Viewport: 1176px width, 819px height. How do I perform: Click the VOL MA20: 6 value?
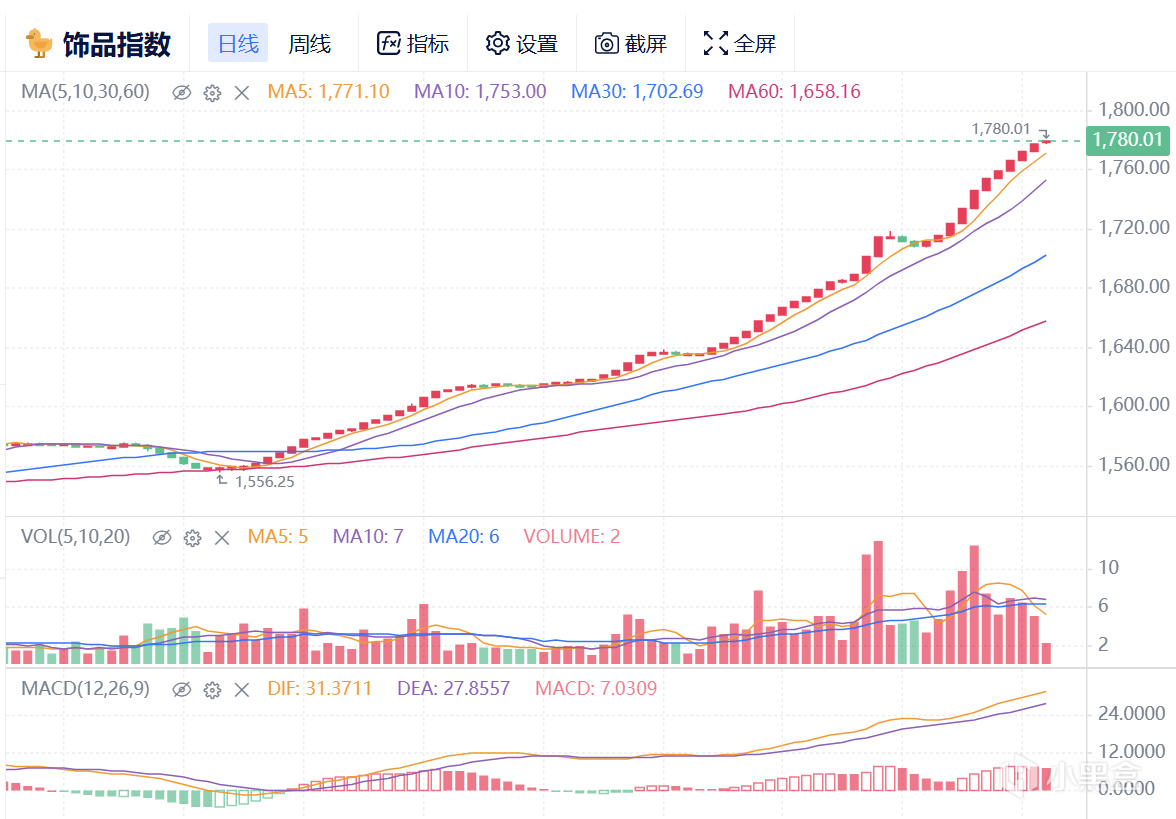[464, 536]
